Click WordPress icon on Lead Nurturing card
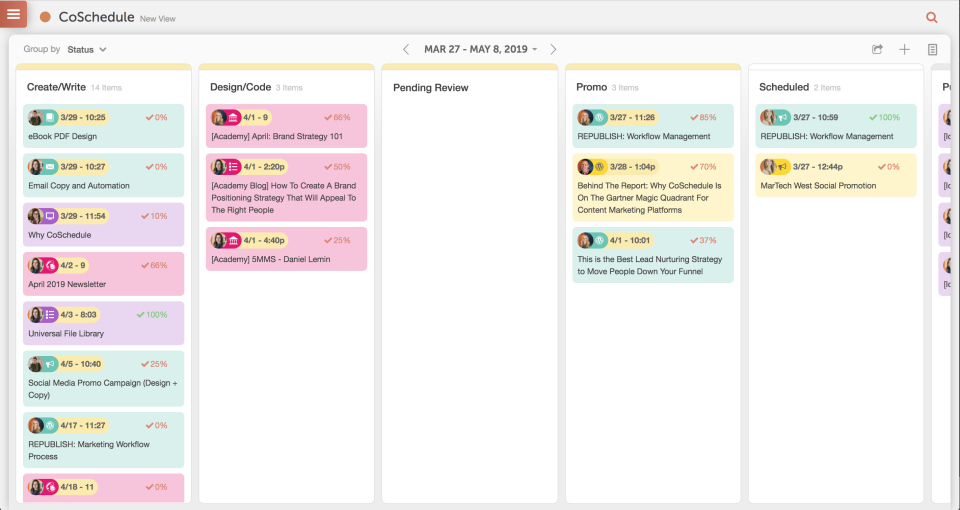 600,241
